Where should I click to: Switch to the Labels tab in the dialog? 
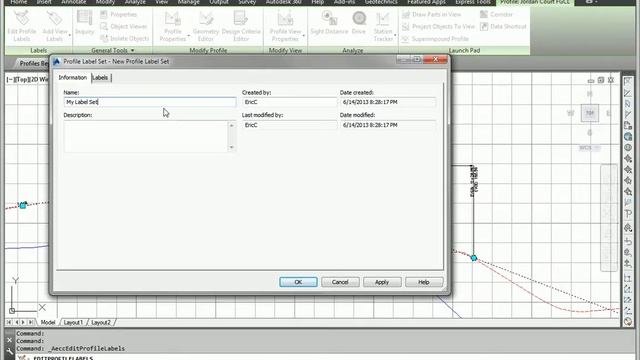(x=100, y=78)
